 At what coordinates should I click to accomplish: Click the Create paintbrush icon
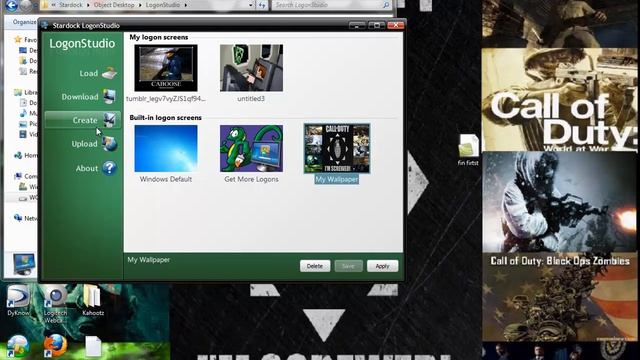point(109,120)
